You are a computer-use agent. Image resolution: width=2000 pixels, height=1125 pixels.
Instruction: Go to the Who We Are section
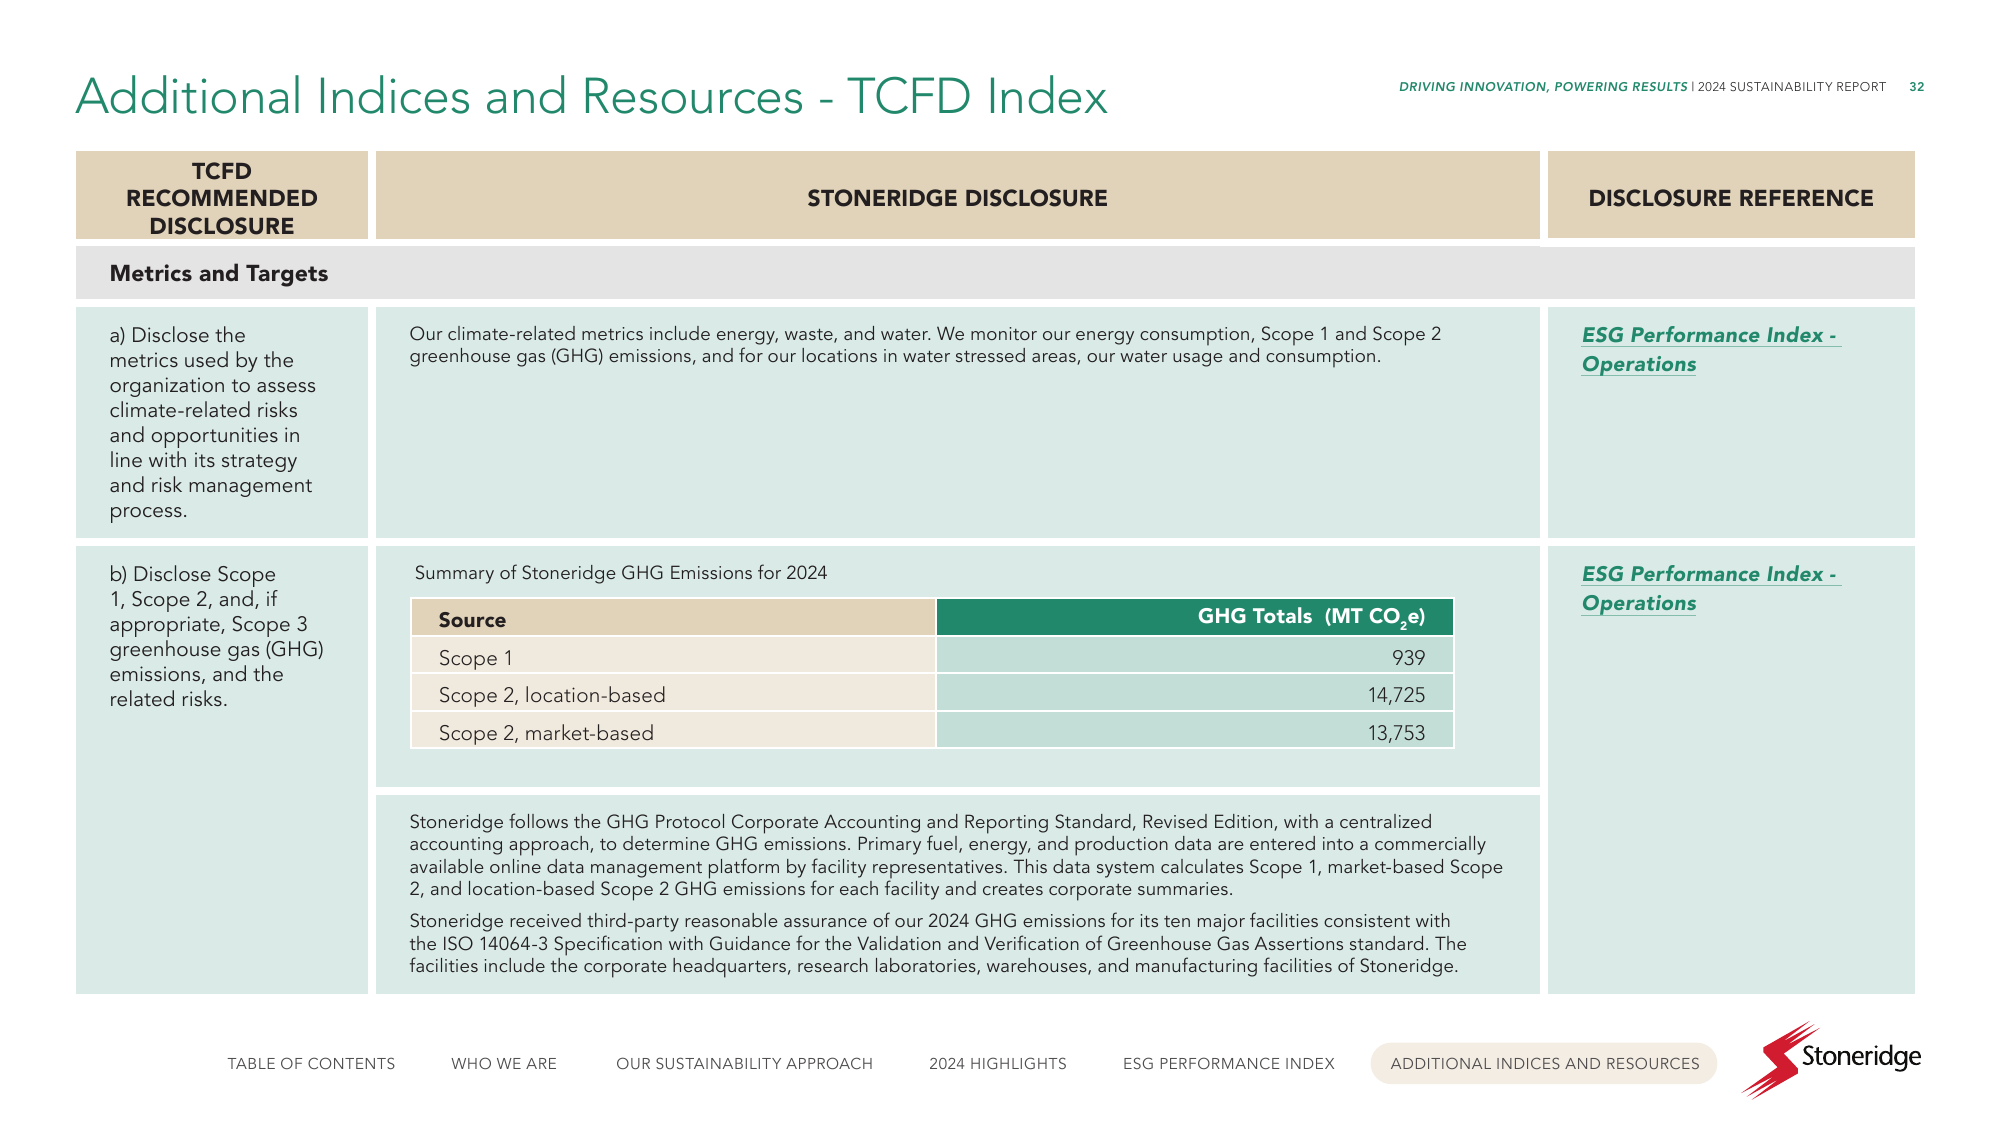(504, 1063)
